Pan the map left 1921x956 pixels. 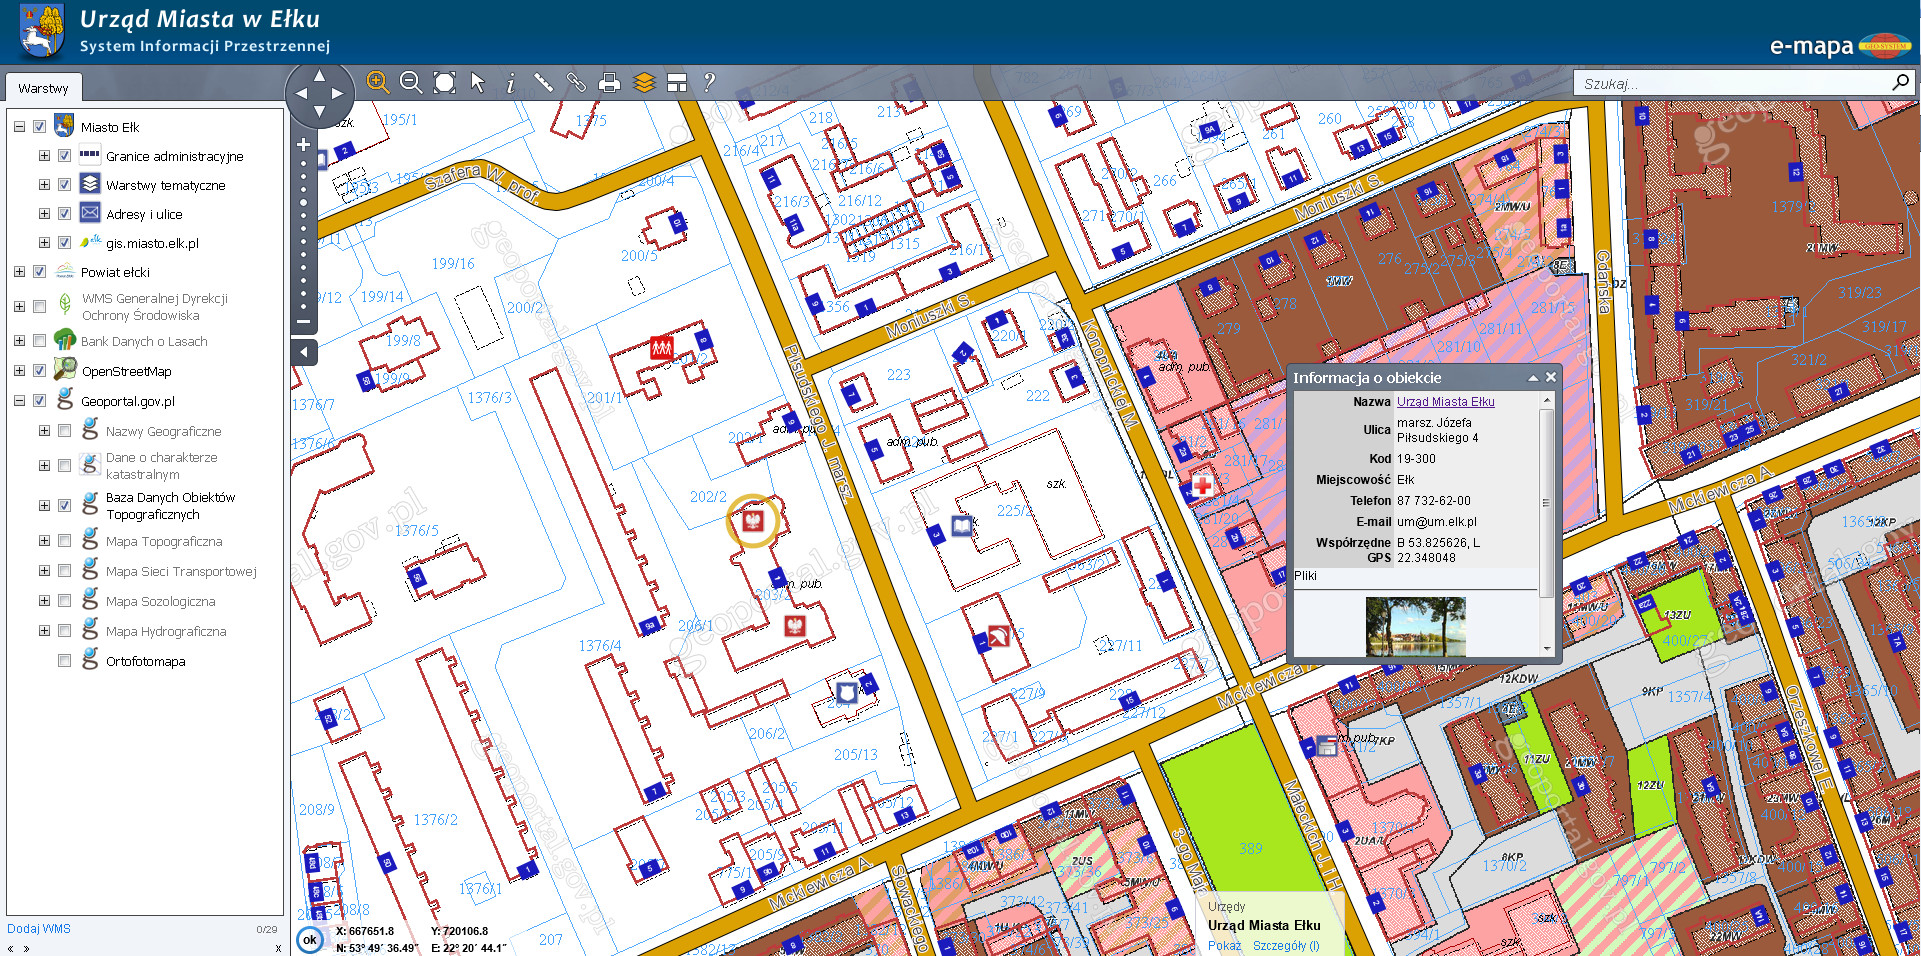click(301, 93)
